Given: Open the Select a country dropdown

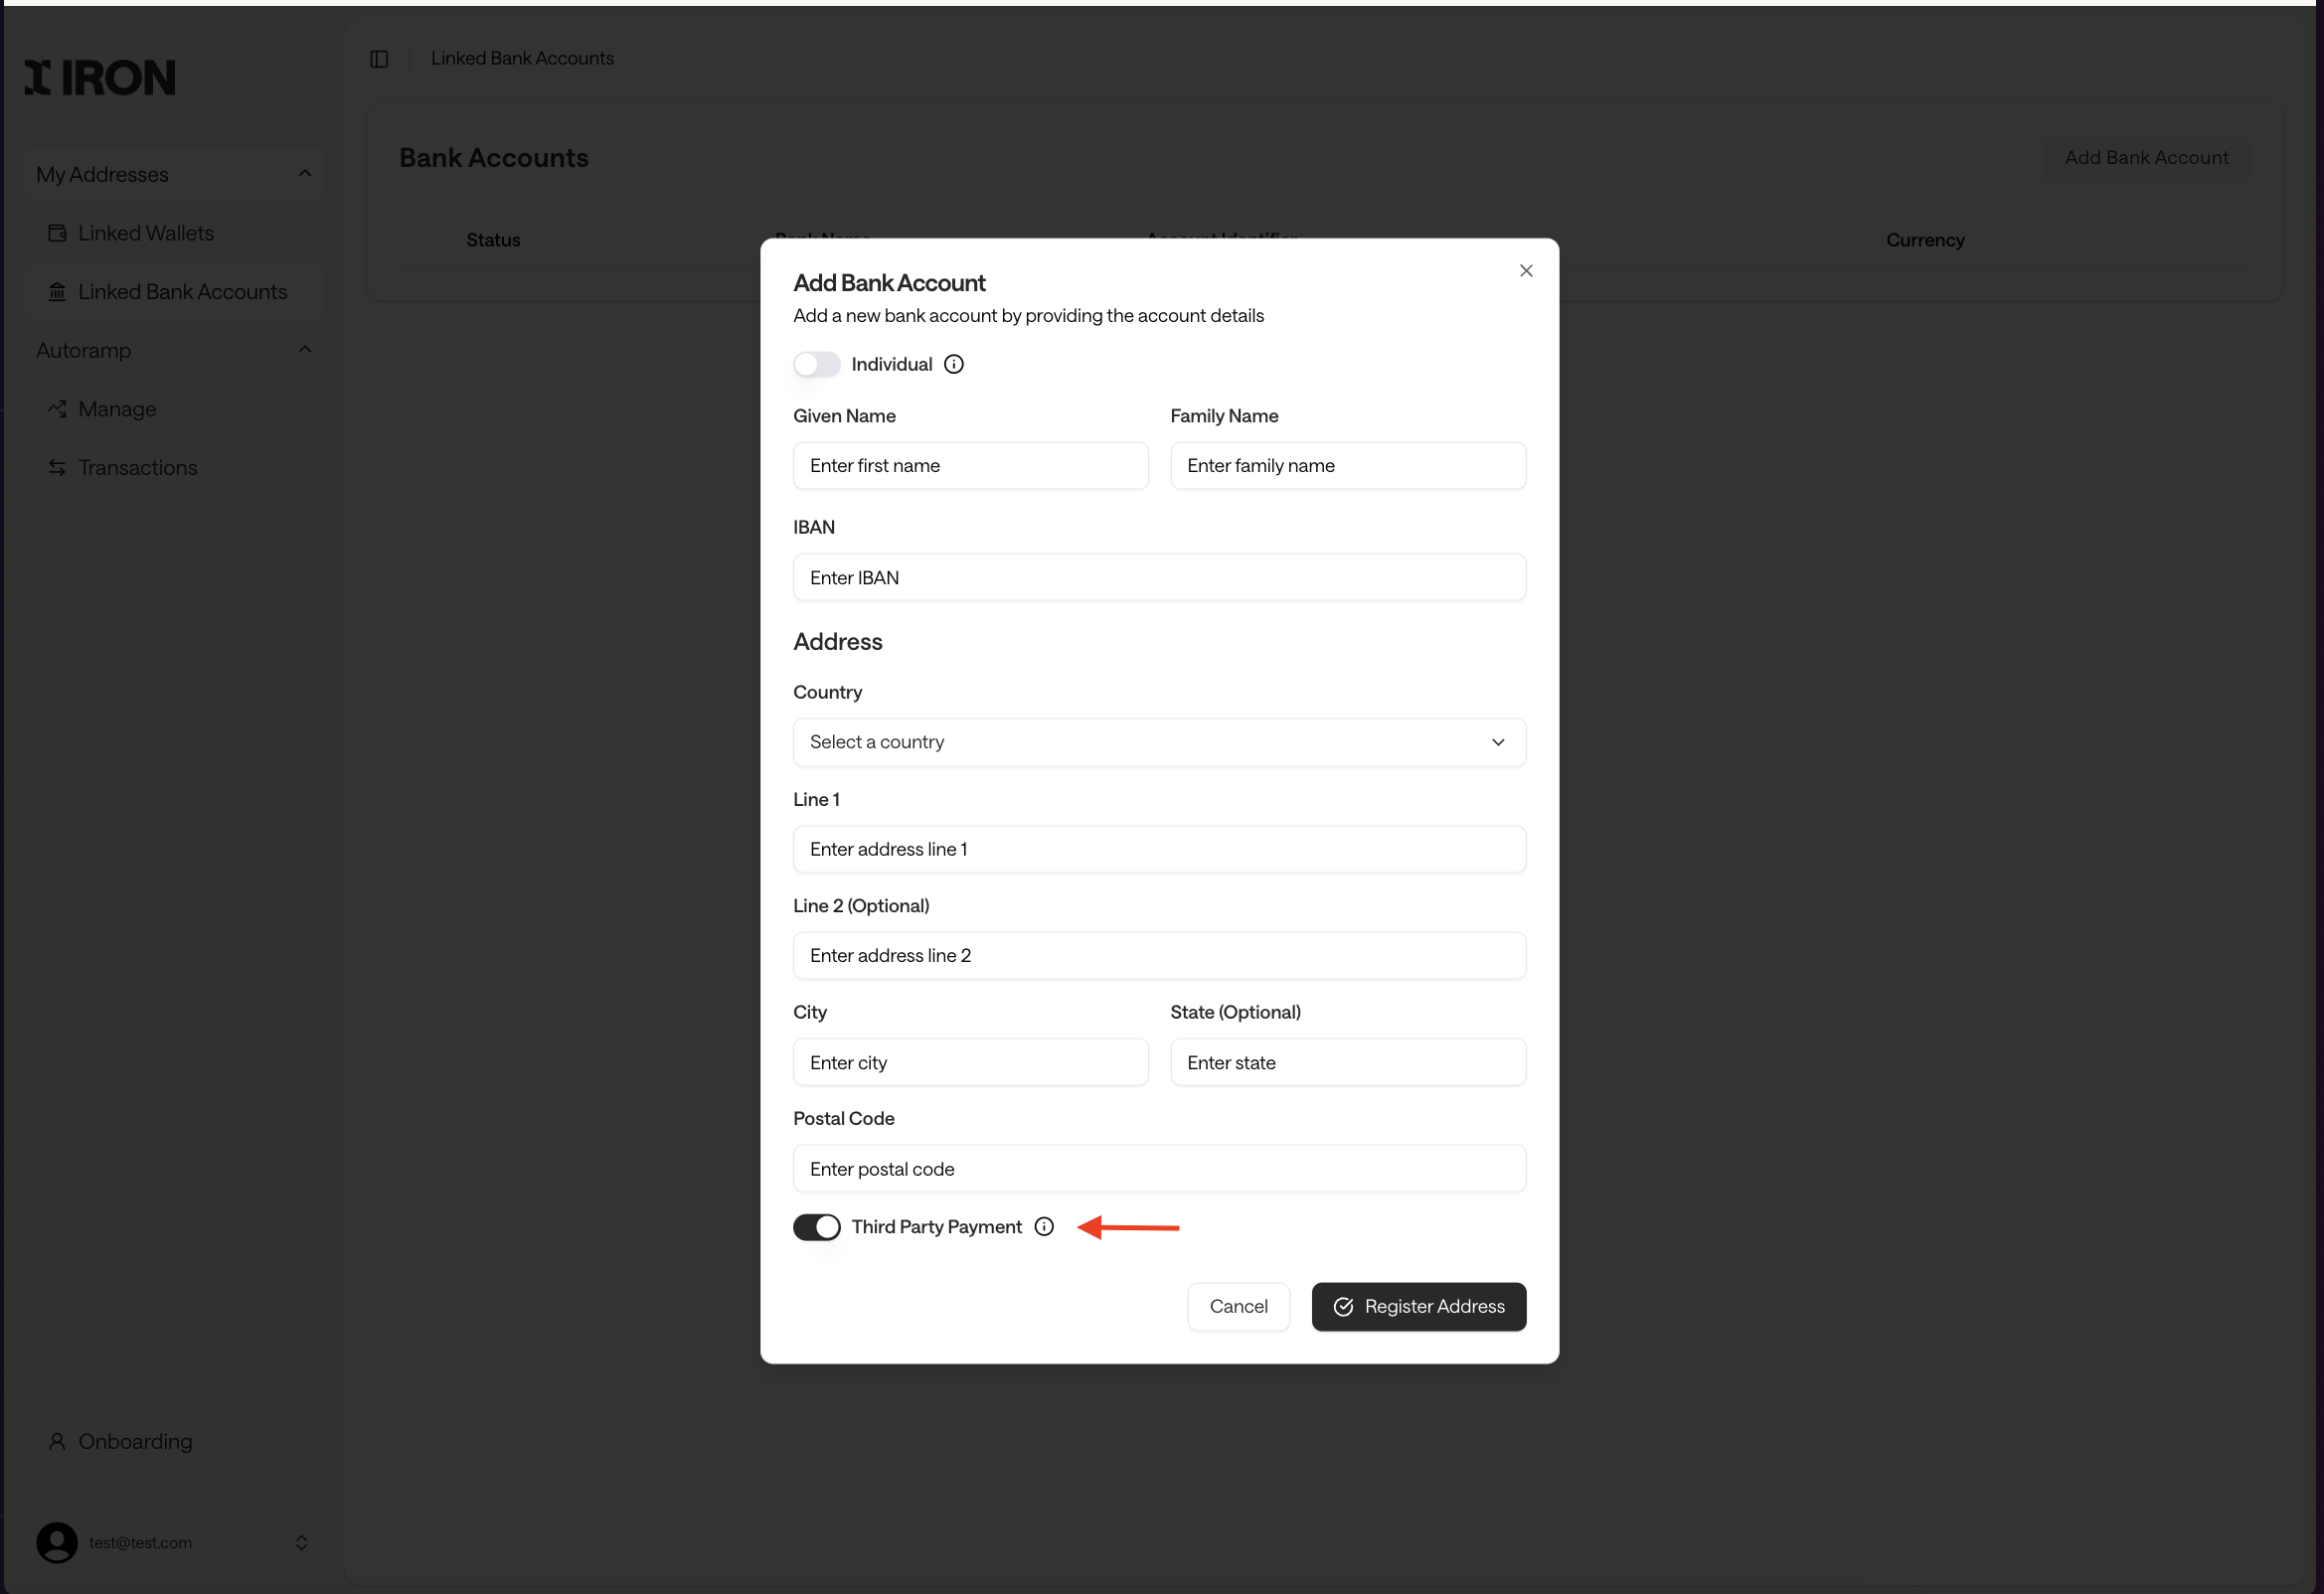Looking at the screenshot, I should 1159,742.
